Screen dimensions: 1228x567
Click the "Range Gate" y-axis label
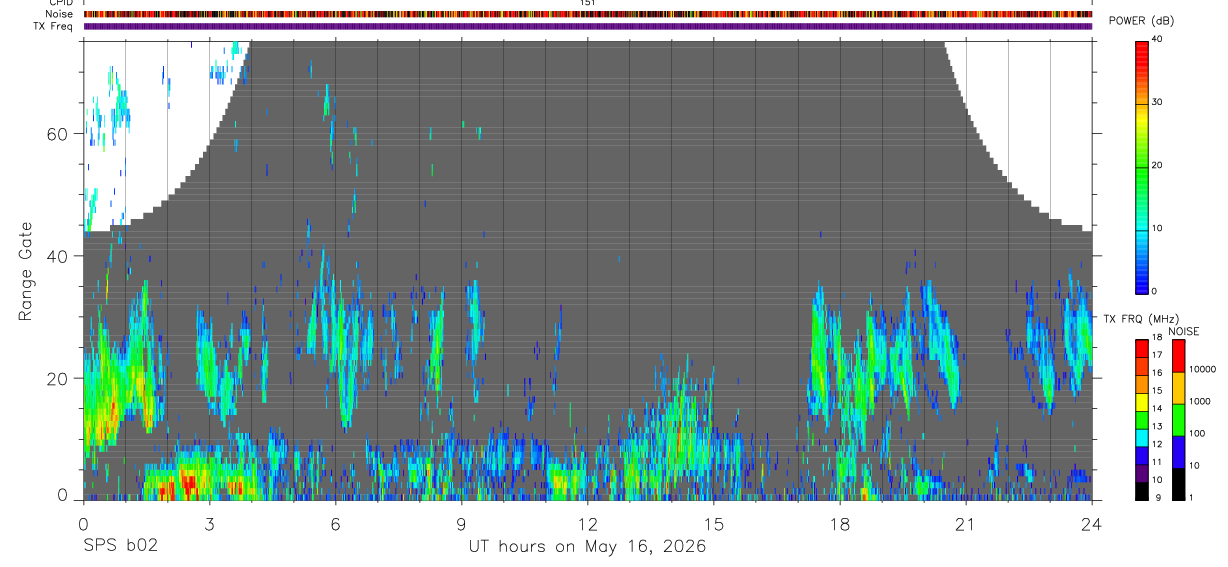point(26,272)
